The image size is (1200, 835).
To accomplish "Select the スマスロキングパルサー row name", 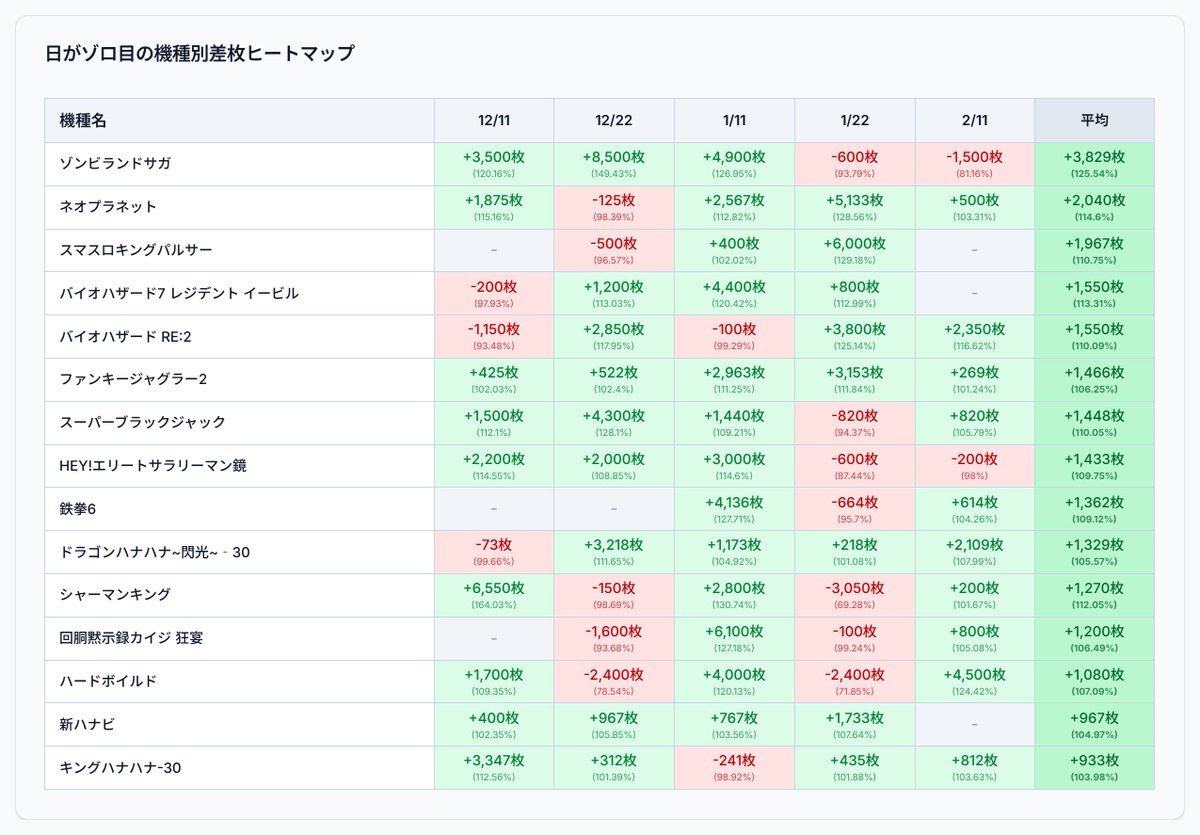I will tap(136, 249).
